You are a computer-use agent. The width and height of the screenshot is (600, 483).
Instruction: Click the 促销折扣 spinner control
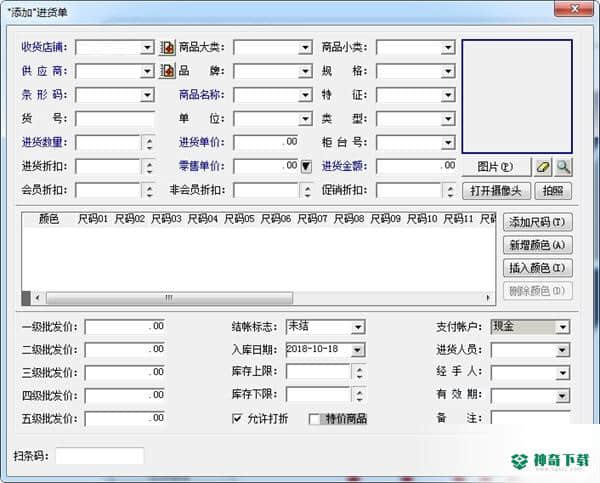450,191
